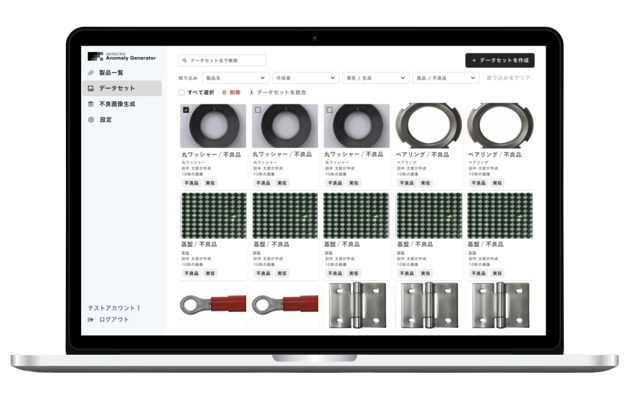Viewport: 632px width, 395px height.
Task: Tick the すべて選択 checkbox
Action: click(182, 93)
